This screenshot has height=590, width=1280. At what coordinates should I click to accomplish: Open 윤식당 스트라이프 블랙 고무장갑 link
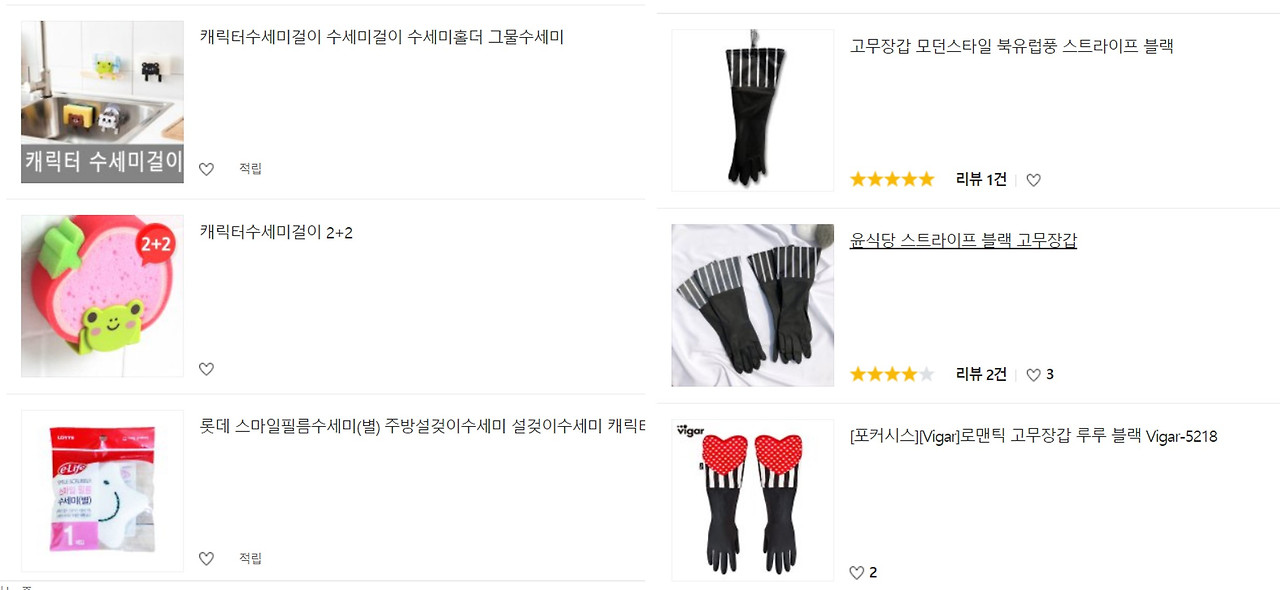963,240
